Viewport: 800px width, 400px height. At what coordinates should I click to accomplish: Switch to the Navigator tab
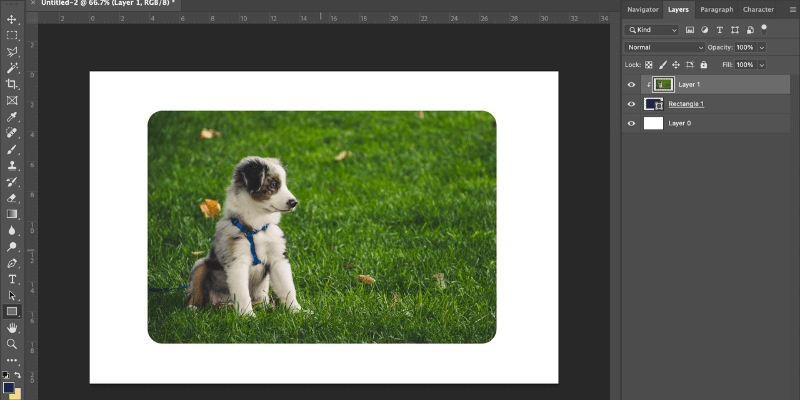(642, 9)
